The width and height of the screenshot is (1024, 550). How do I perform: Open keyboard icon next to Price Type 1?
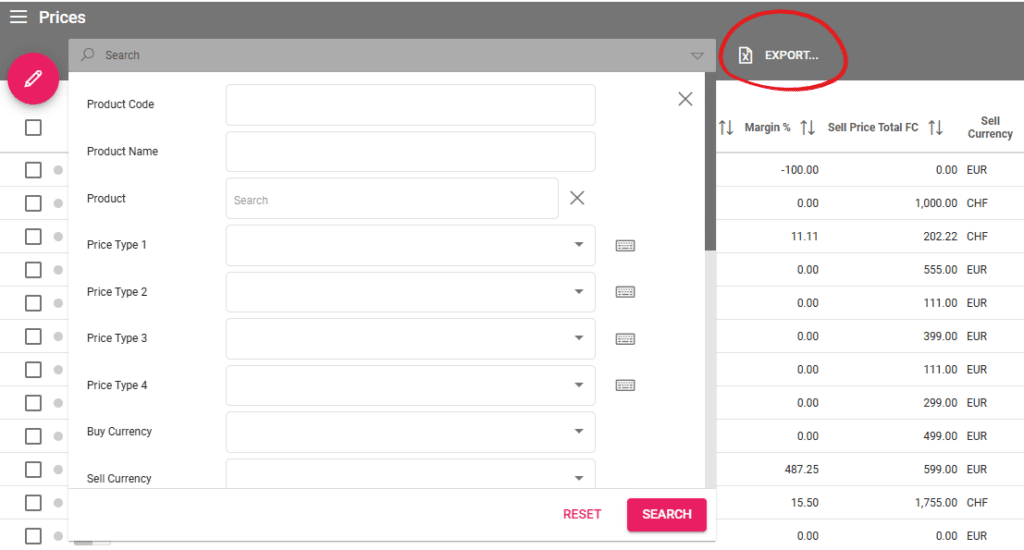tap(625, 246)
